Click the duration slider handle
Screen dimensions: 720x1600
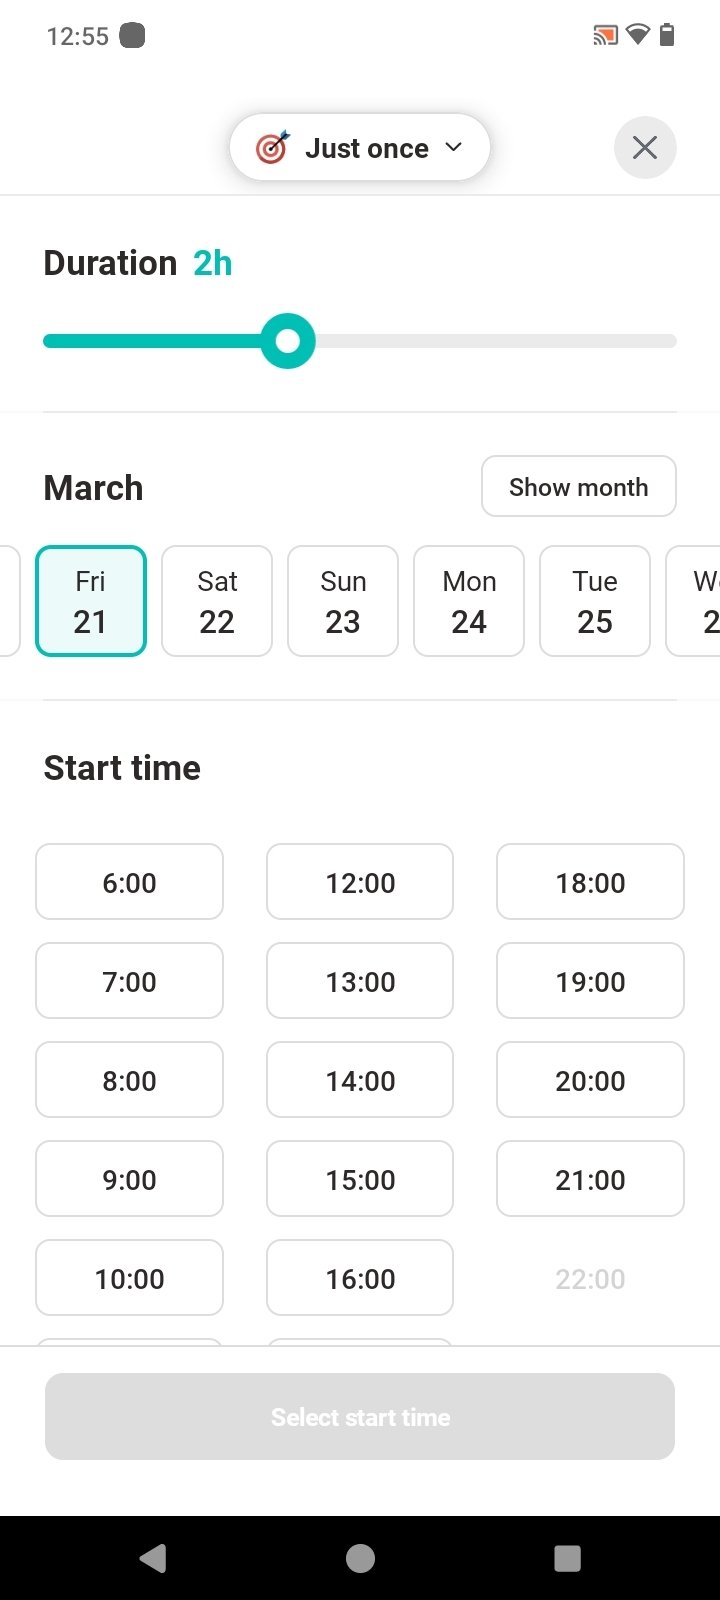point(288,341)
